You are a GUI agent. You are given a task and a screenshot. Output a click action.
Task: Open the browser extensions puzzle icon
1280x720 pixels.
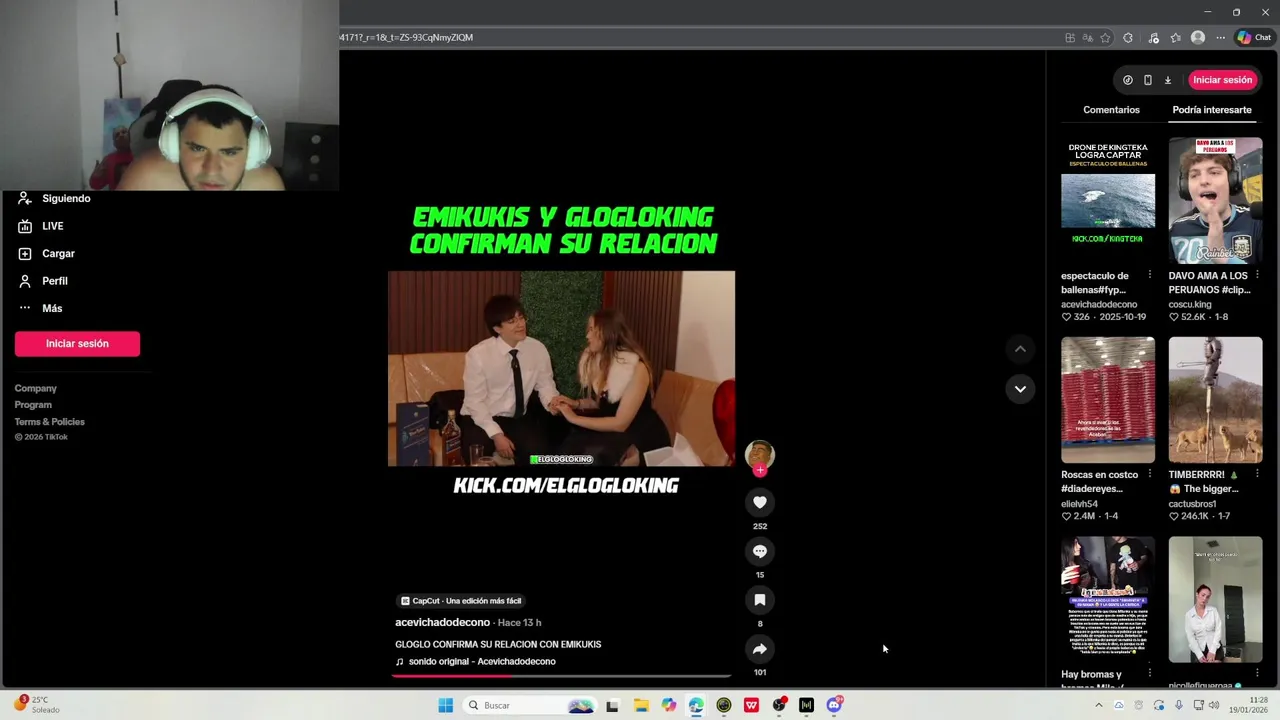pyautogui.click(x=1128, y=38)
